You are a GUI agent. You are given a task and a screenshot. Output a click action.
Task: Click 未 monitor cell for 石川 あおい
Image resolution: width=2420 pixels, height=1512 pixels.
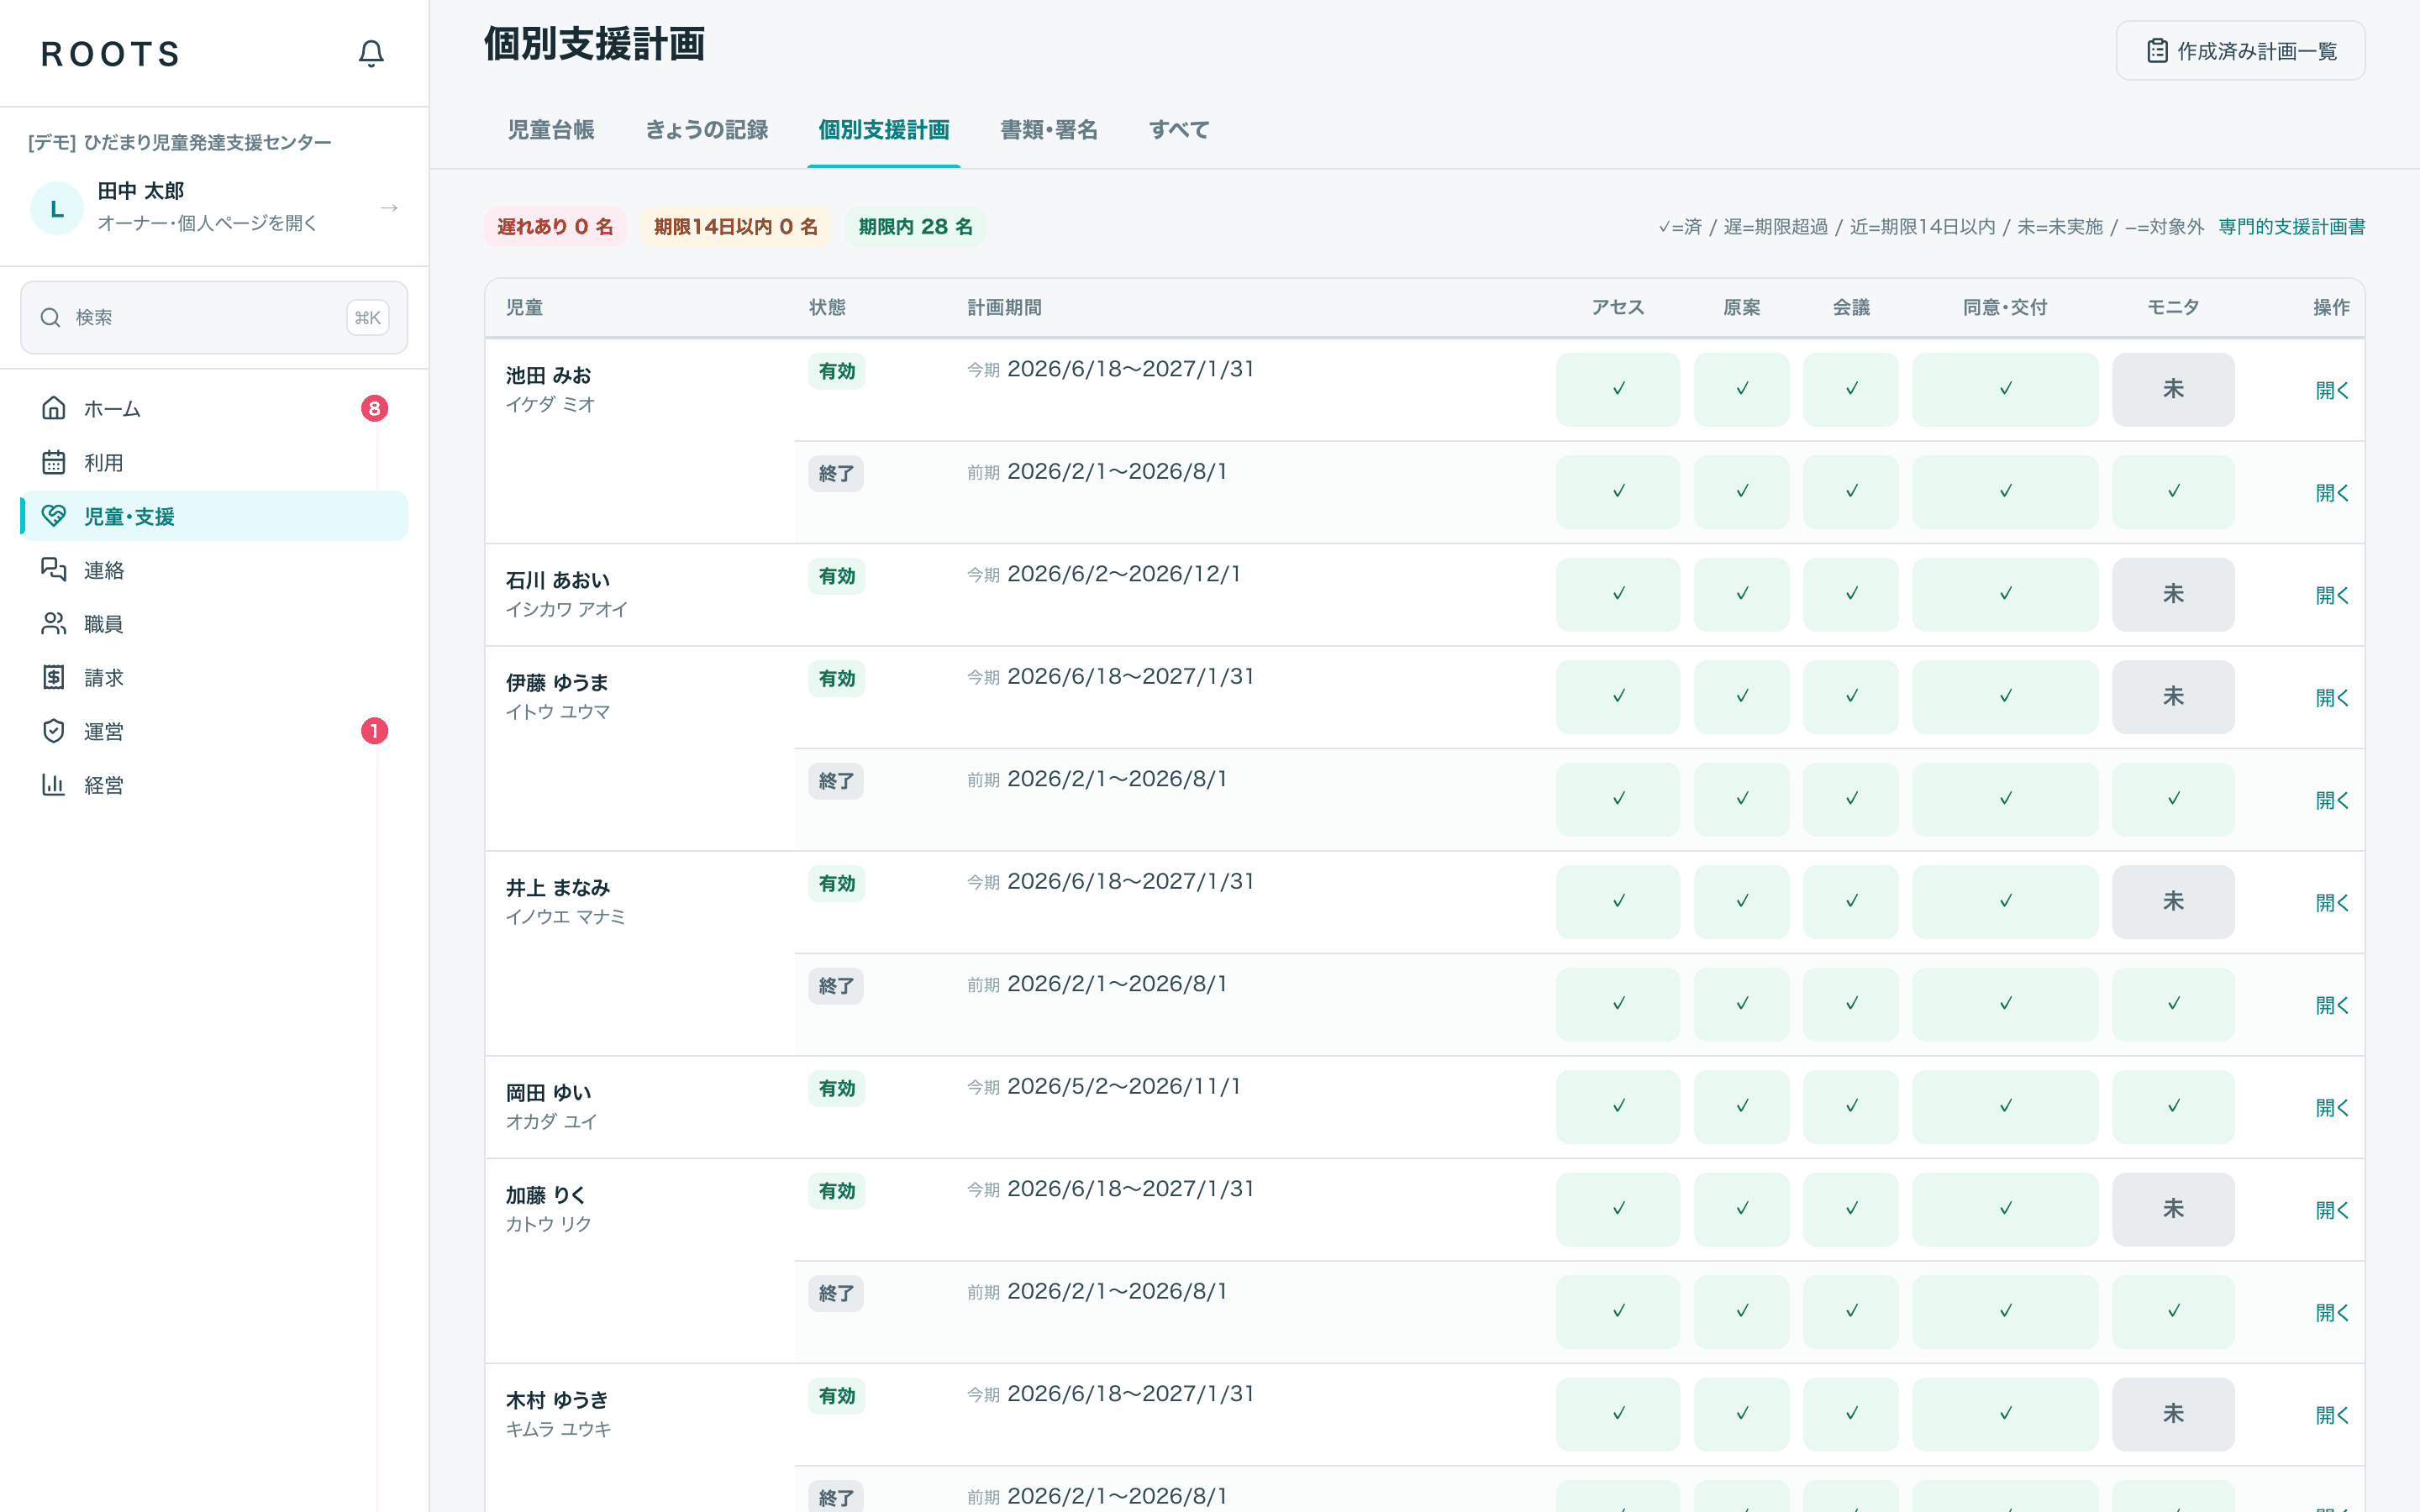pos(2173,594)
